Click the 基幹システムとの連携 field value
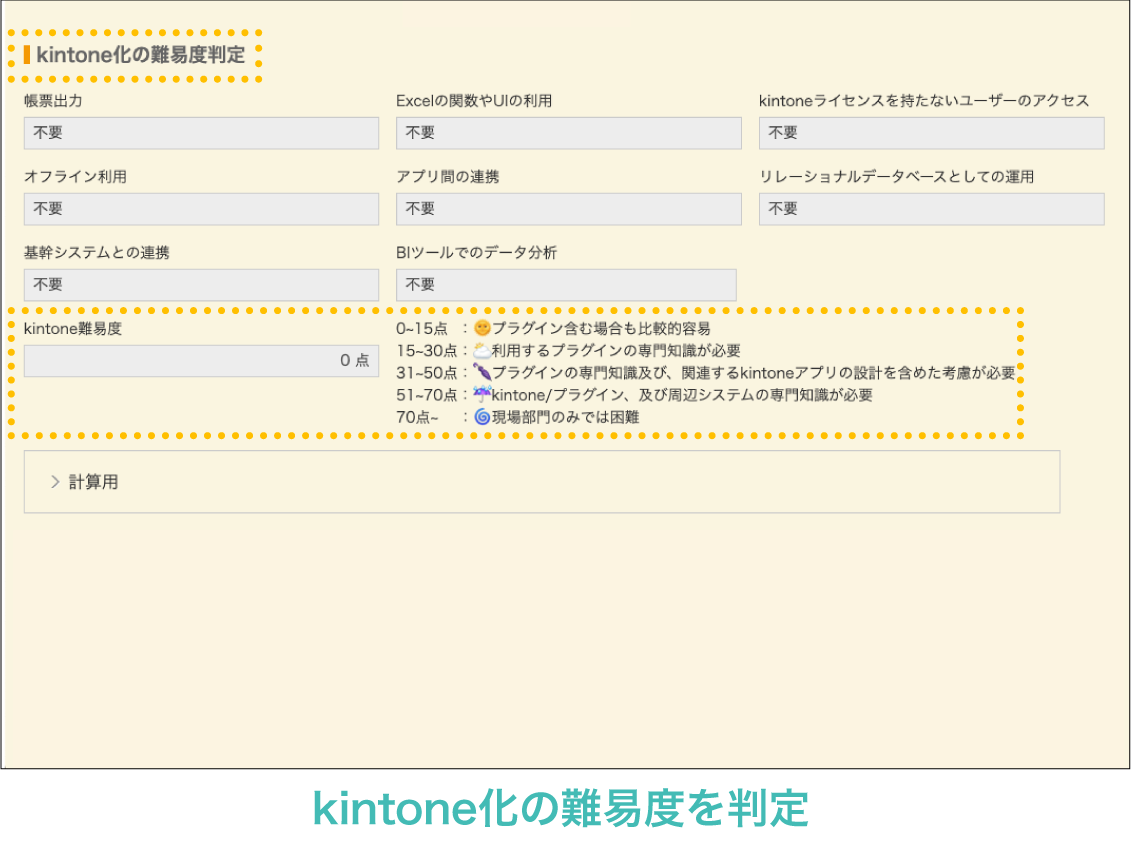This screenshot has height=844, width=1132. tap(201, 284)
